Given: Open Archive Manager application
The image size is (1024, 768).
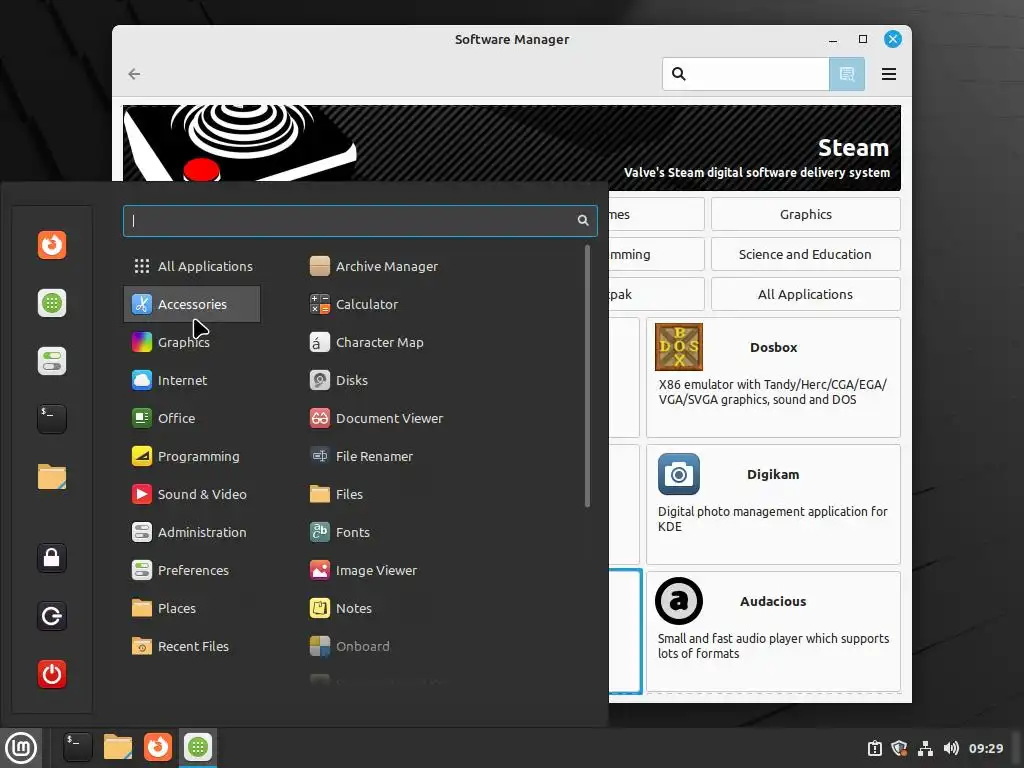Looking at the screenshot, I should tap(374, 266).
